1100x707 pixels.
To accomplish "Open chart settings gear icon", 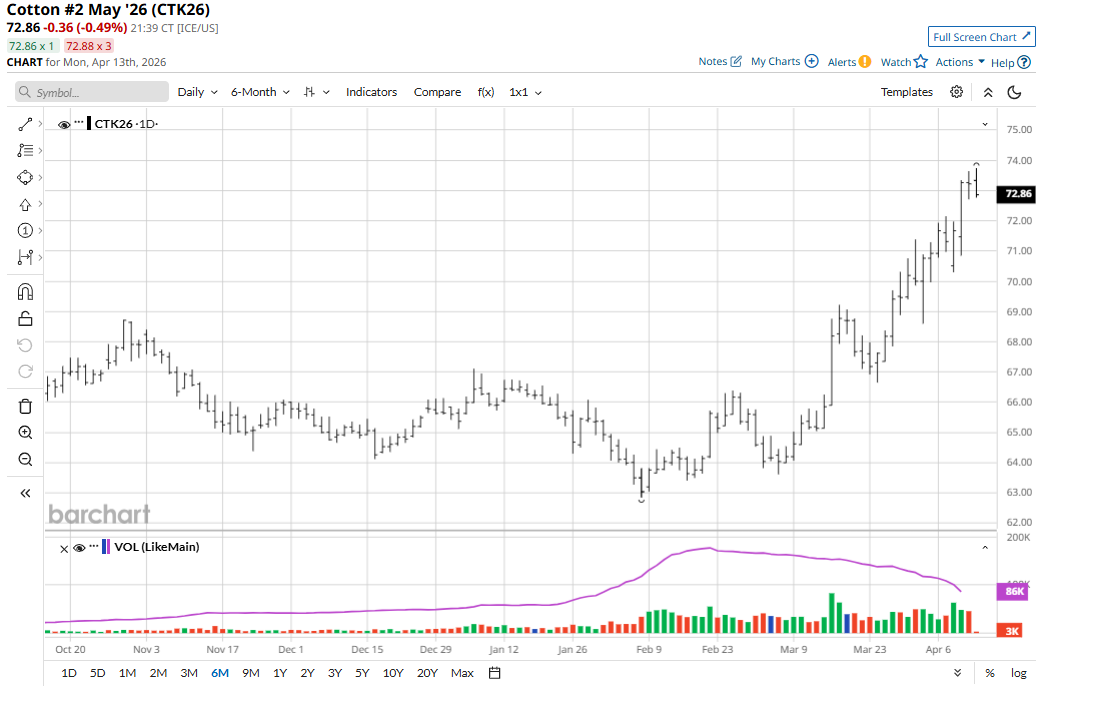I will (957, 92).
